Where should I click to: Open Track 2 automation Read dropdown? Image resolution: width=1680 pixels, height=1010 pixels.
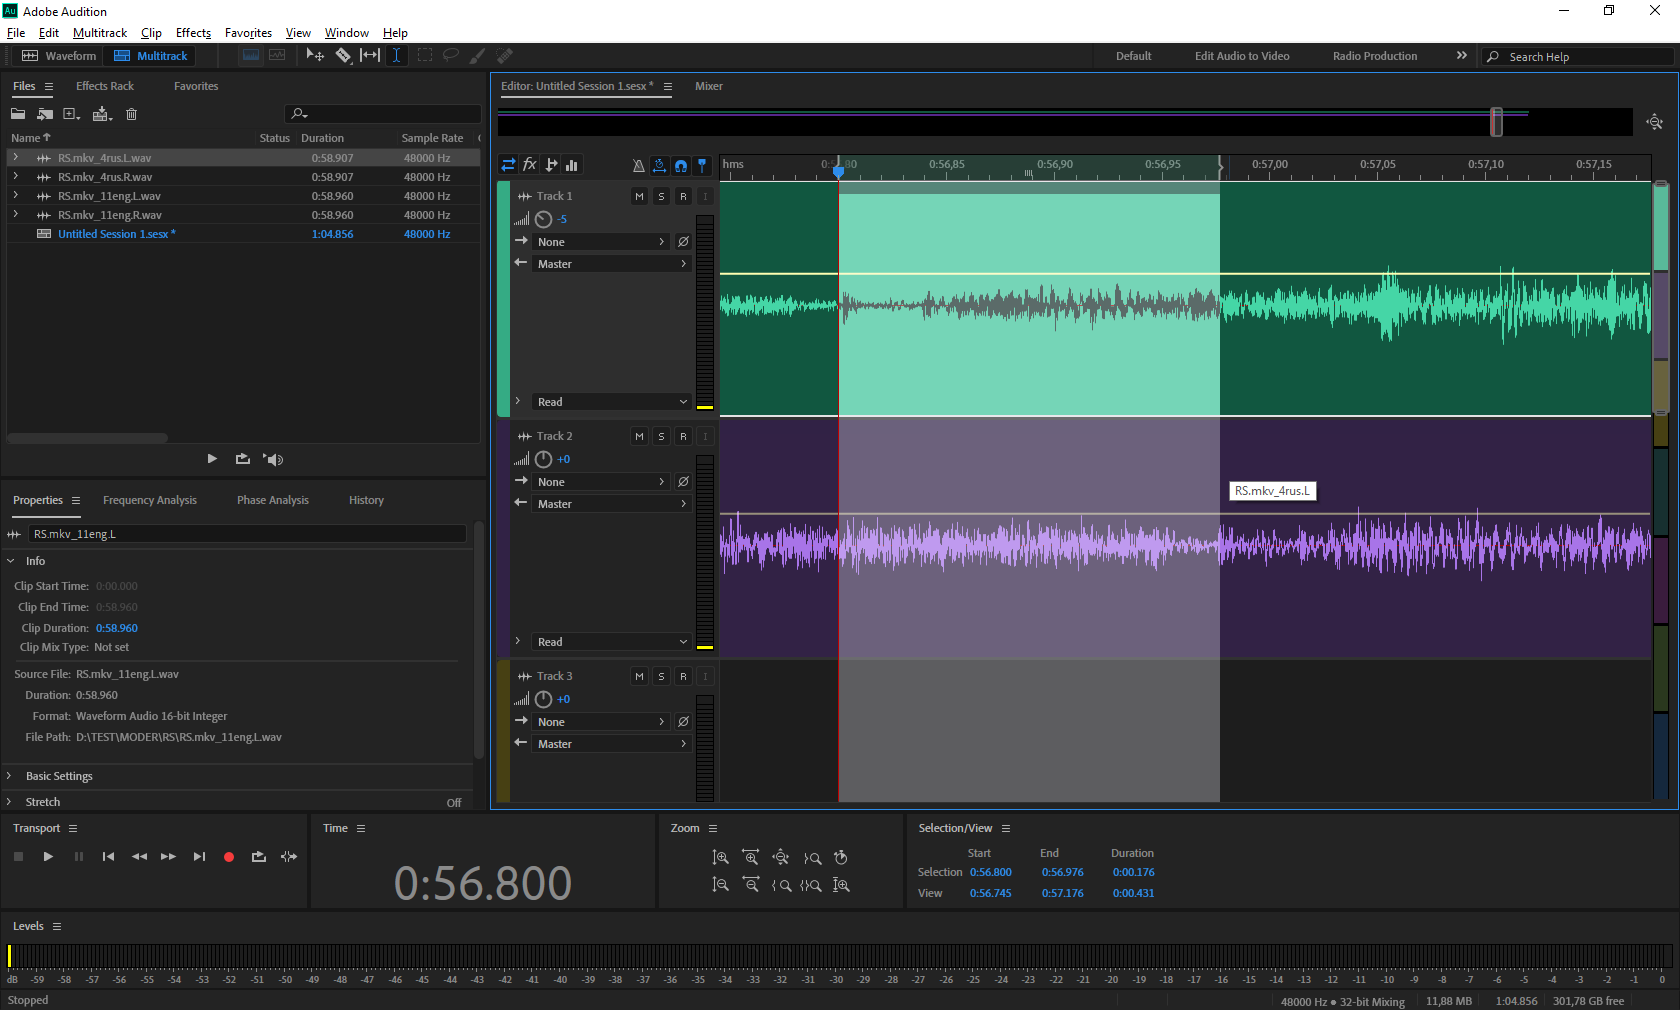click(x=612, y=642)
